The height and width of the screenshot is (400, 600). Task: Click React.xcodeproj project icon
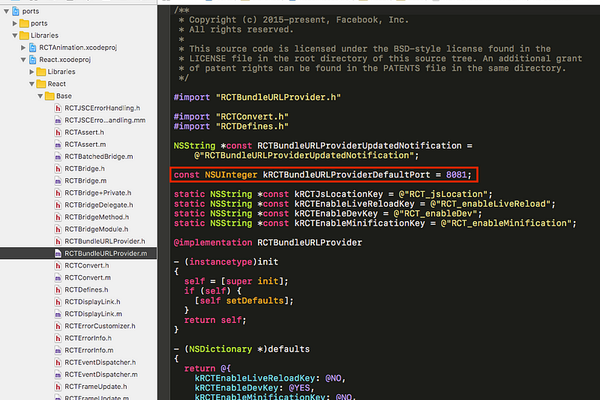pyautogui.click(x=33, y=60)
